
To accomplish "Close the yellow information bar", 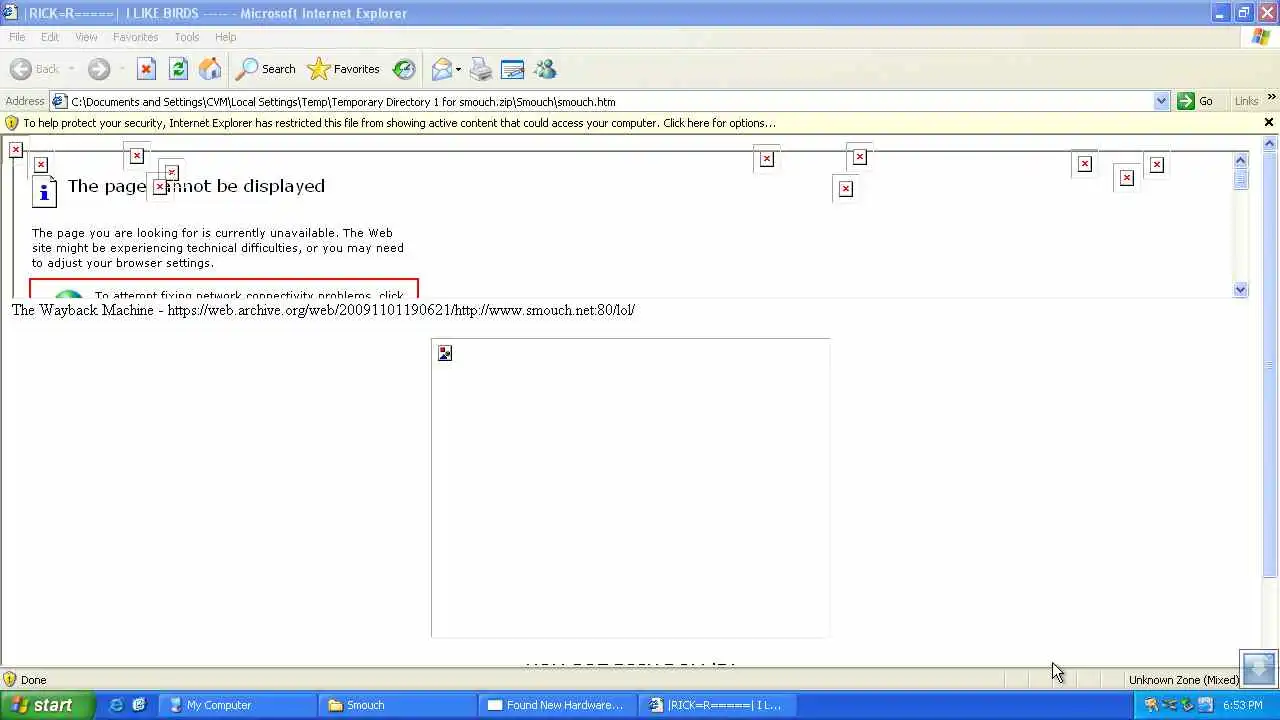I will click(x=1269, y=122).
